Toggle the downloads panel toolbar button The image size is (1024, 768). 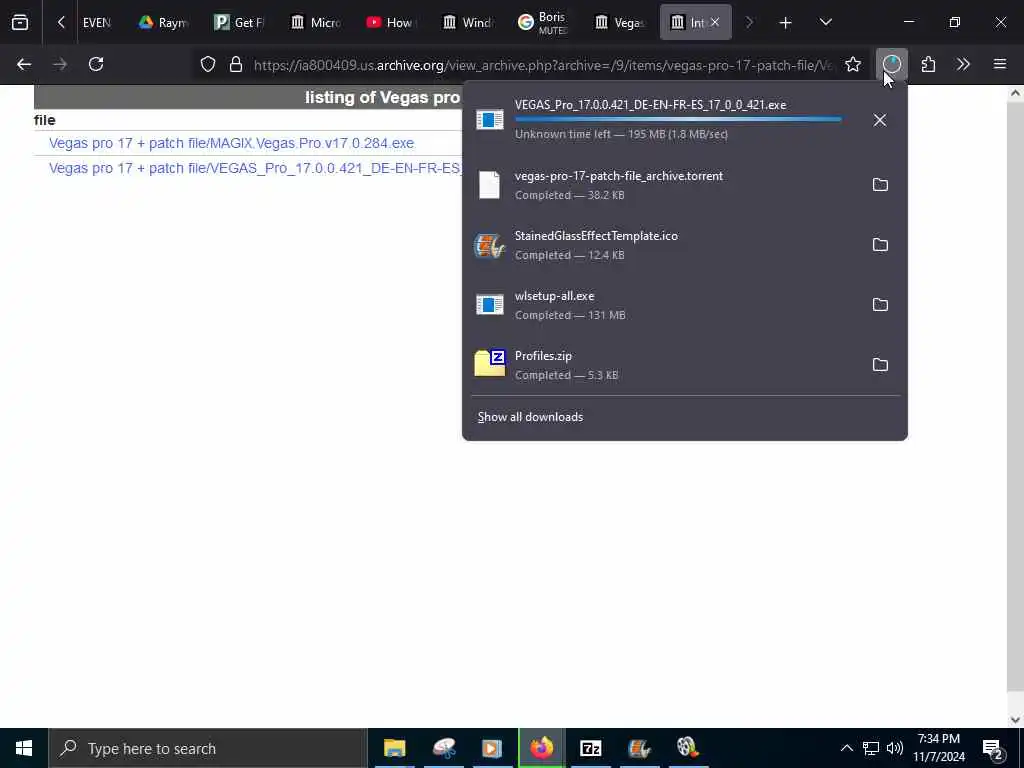click(x=891, y=64)
